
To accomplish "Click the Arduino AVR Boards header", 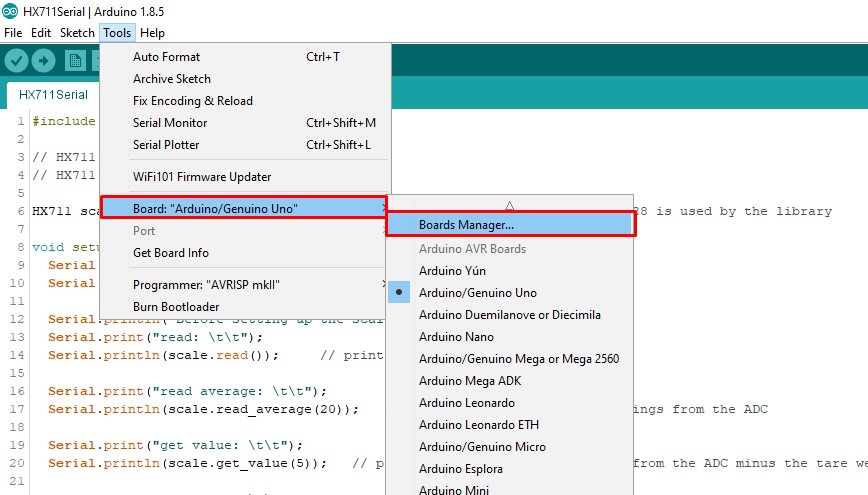I will pyautogui.click(x=472, y=249).
